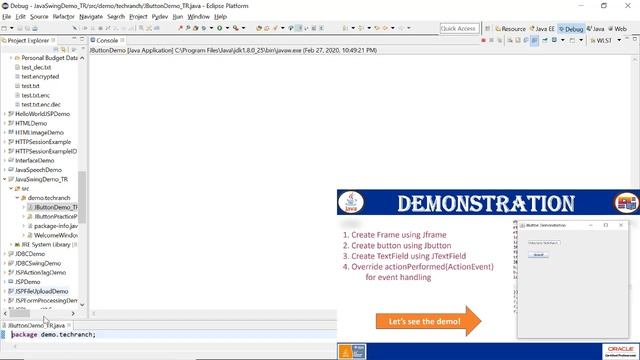640x360 pixels.
Task: Click Remove Launch icon in Console toolbar
Action: coord(491,40)
